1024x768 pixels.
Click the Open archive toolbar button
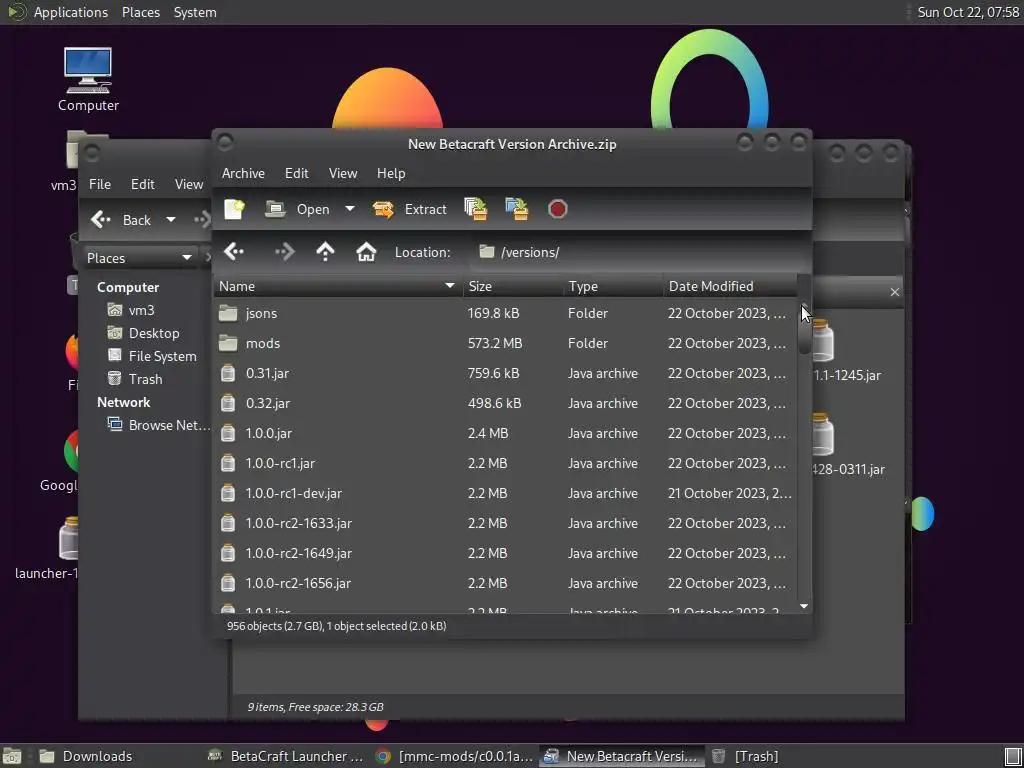point(297,209)
